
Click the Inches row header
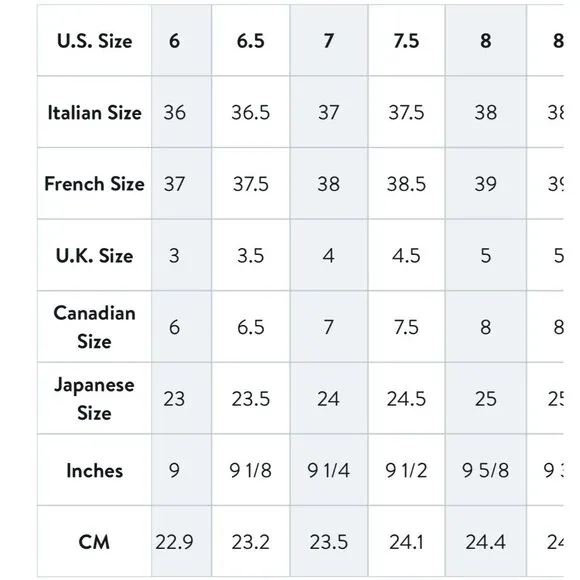click(x=94, y=471)
